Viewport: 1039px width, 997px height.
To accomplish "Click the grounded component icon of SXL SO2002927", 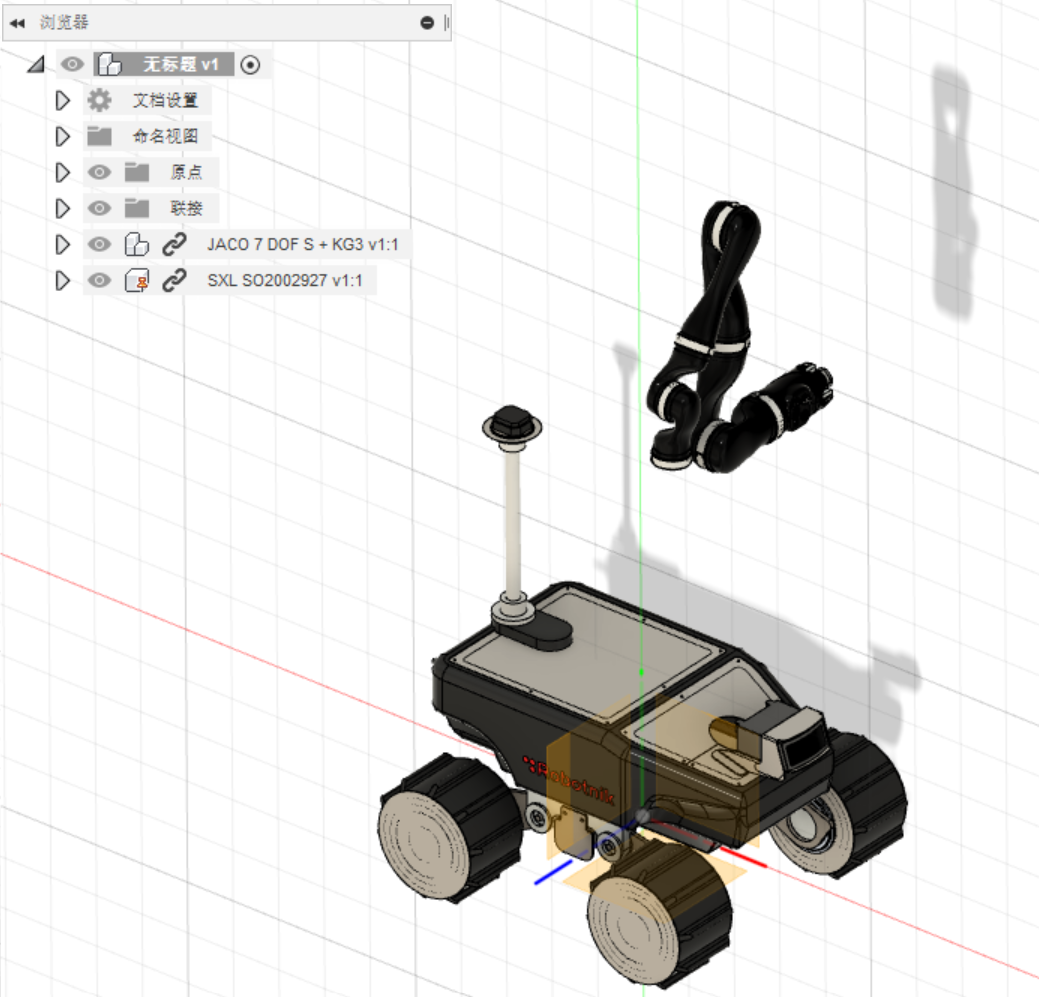I will pos(138,280).
